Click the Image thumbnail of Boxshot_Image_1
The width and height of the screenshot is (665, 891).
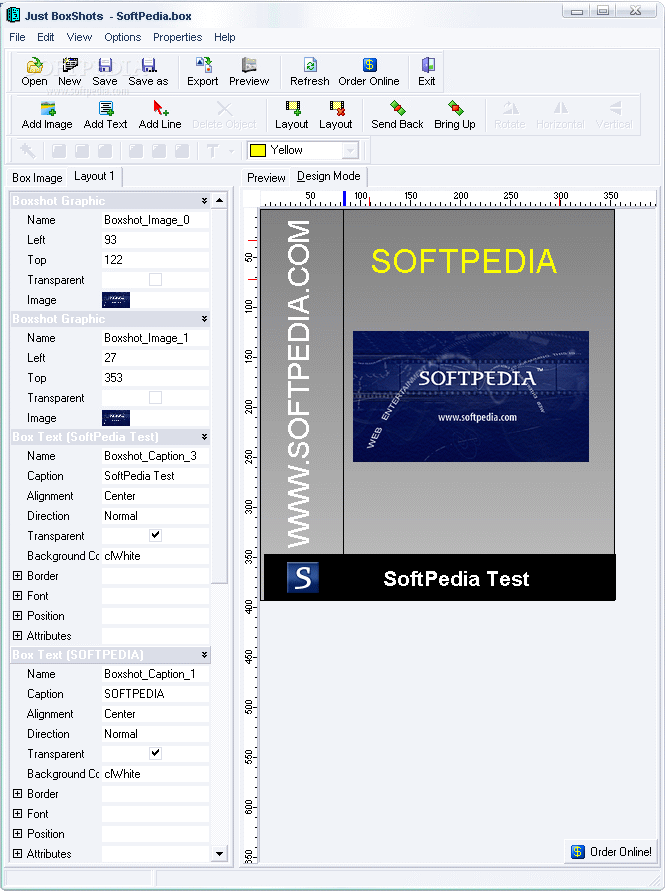116,418
